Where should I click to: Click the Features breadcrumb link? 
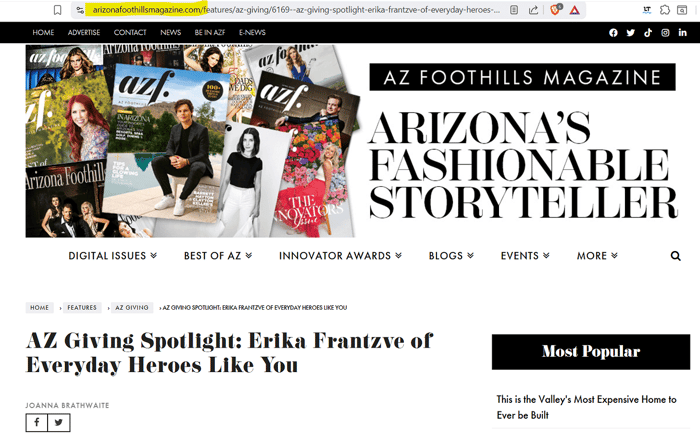pyautogui.click(x=82, y=308)
